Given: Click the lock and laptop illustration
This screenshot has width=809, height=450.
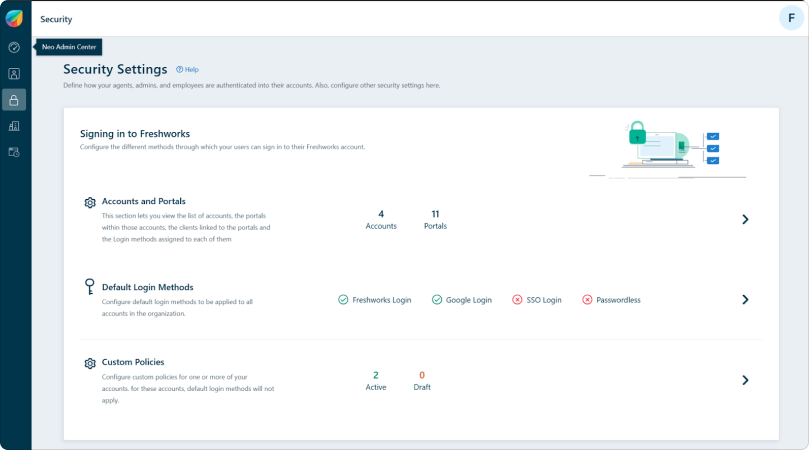Looking at the screenshot, I should [669, 149].
